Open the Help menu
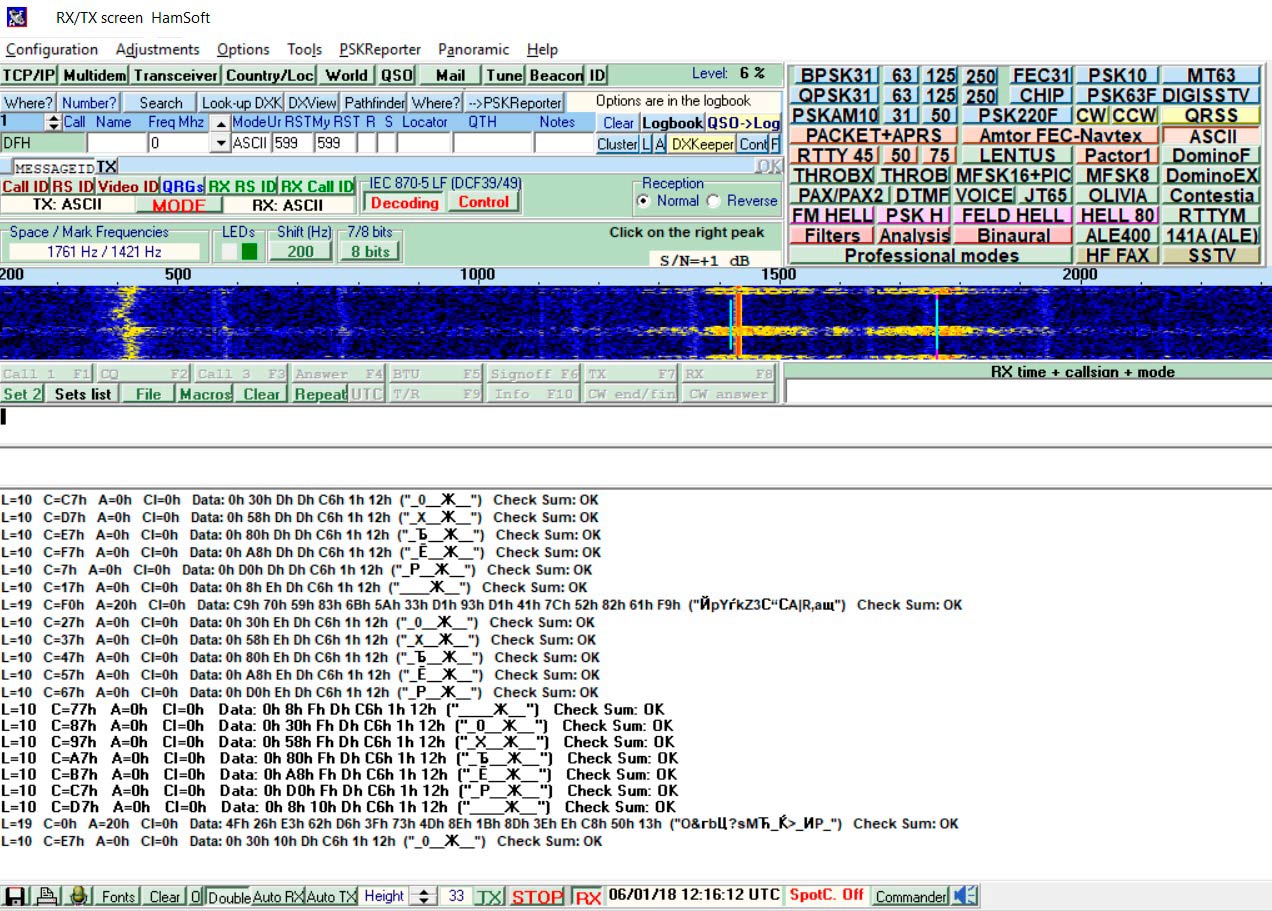This screenshot has height=911, width=1272. 542,49
